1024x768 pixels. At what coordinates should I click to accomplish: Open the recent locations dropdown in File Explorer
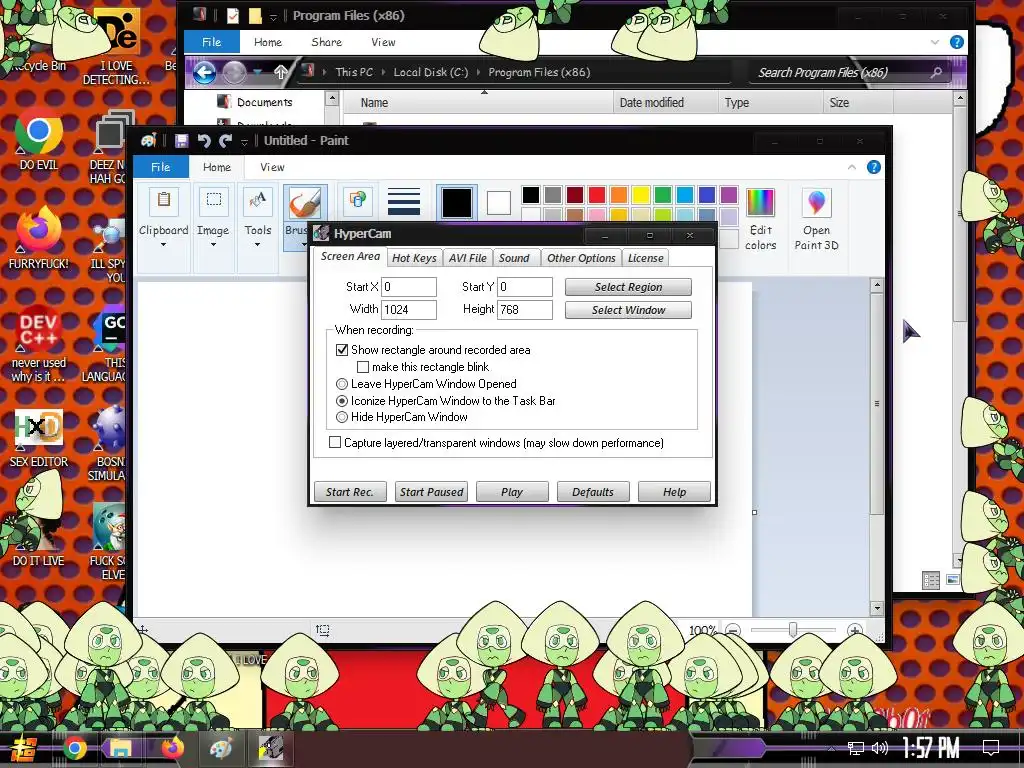click(x=257, y=72)
